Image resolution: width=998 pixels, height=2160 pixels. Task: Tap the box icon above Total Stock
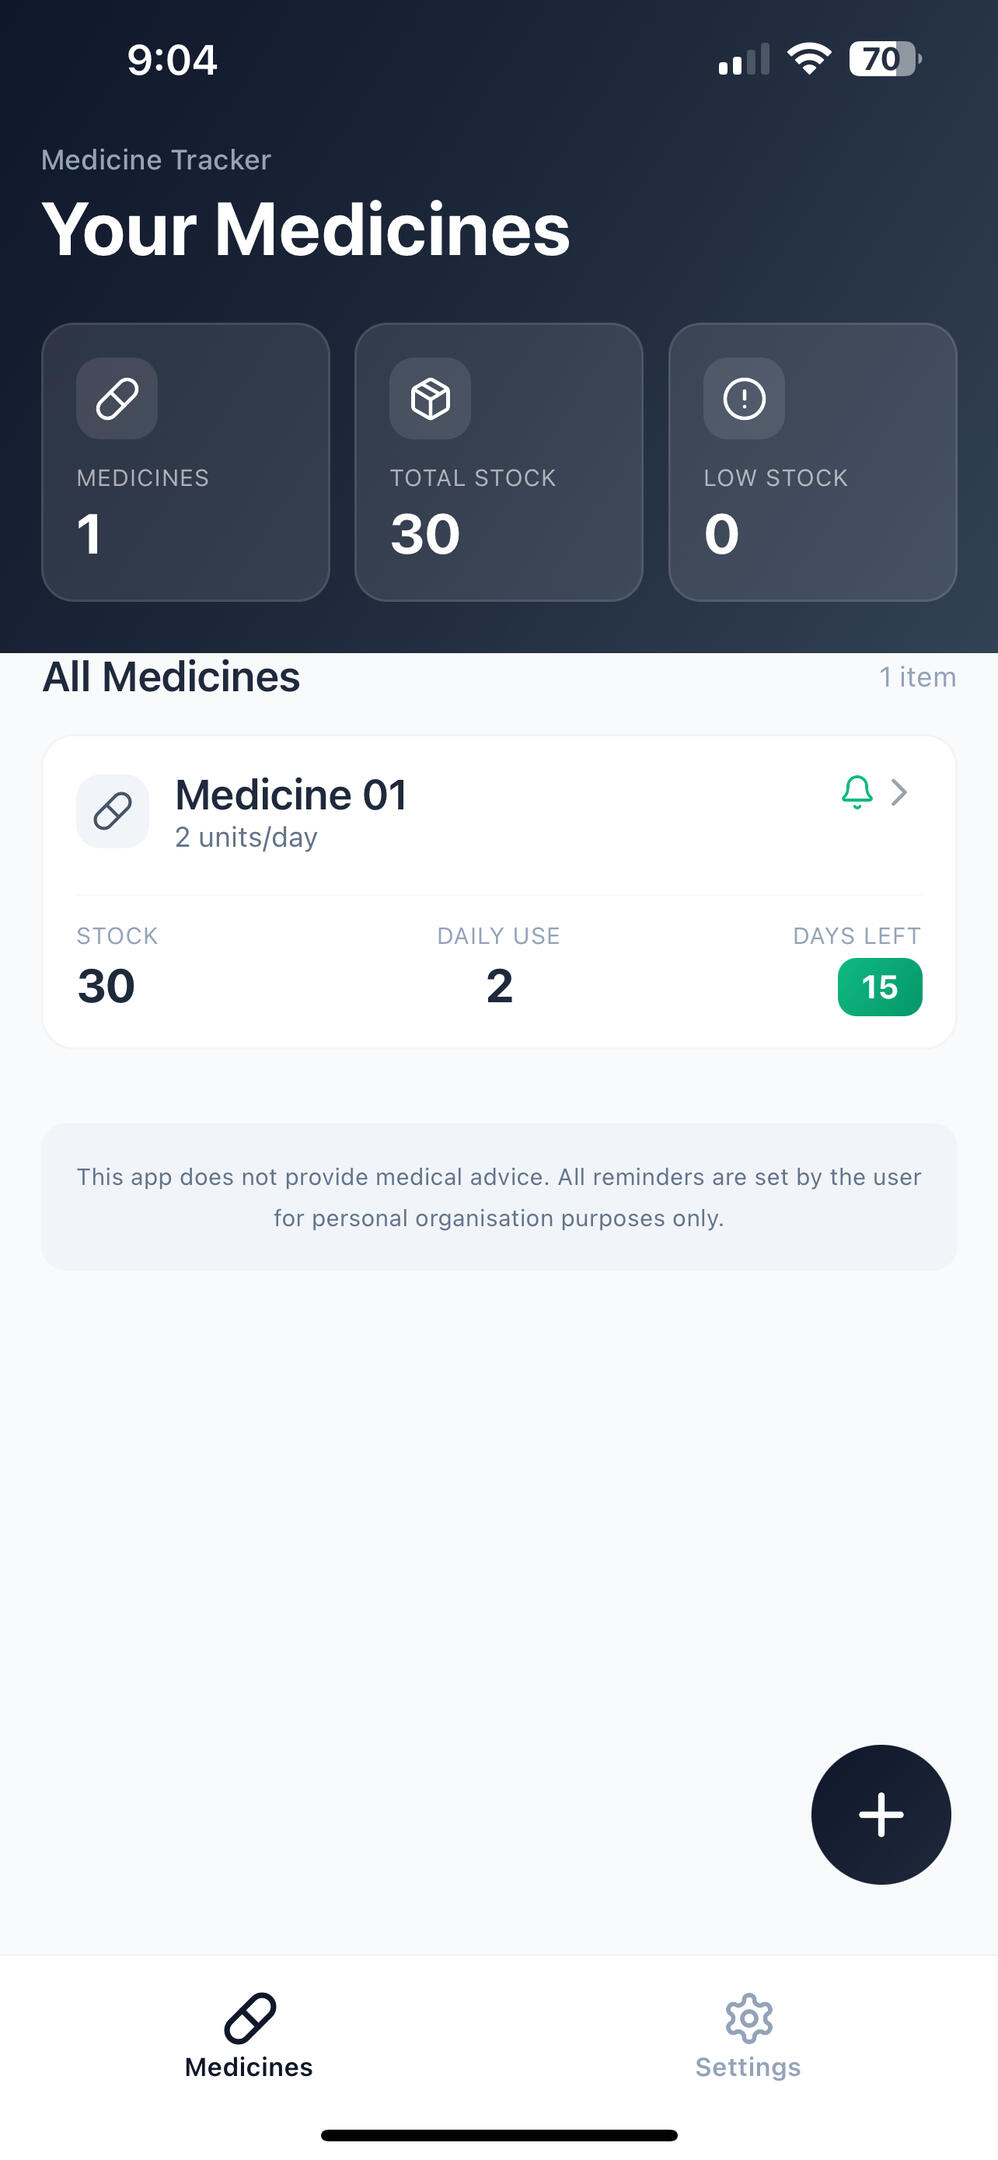[x=430, y=398]
